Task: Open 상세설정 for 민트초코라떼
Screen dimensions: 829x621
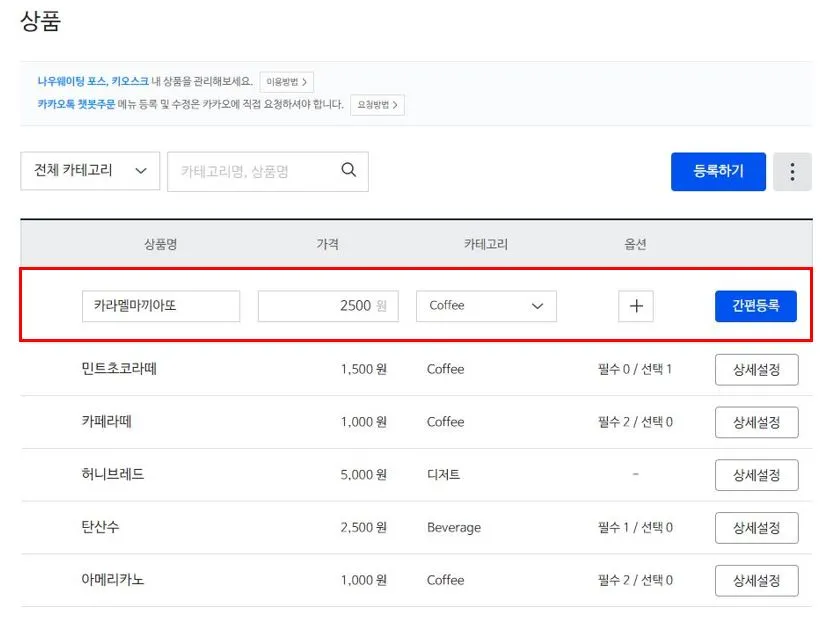Action: click(x=757, y=370)
